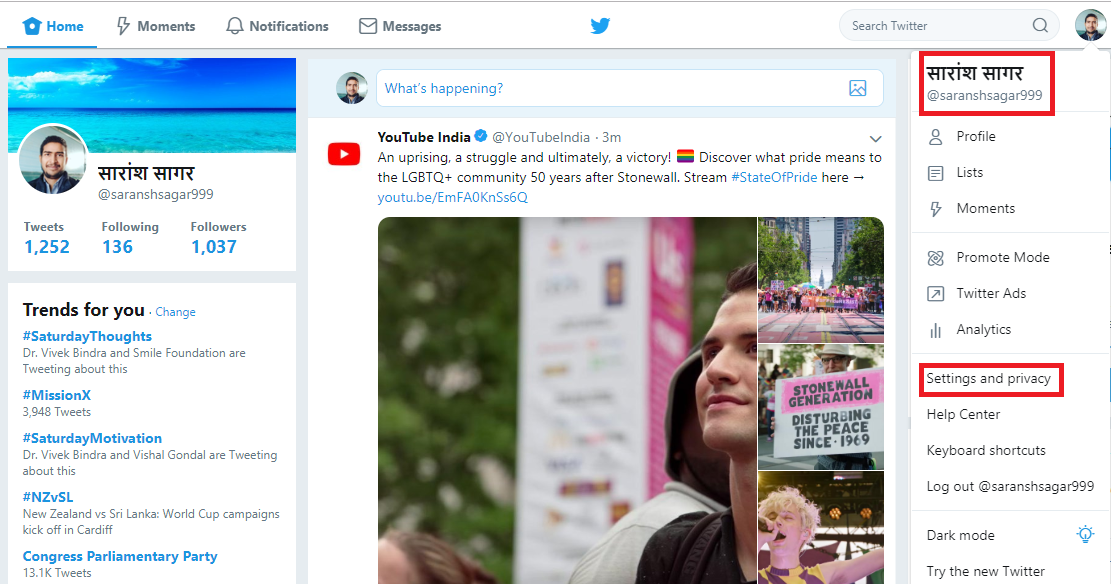Click the Profile person icon in the menu
The width and height of the screenshot is (1111, 584).
coord(935,137)
